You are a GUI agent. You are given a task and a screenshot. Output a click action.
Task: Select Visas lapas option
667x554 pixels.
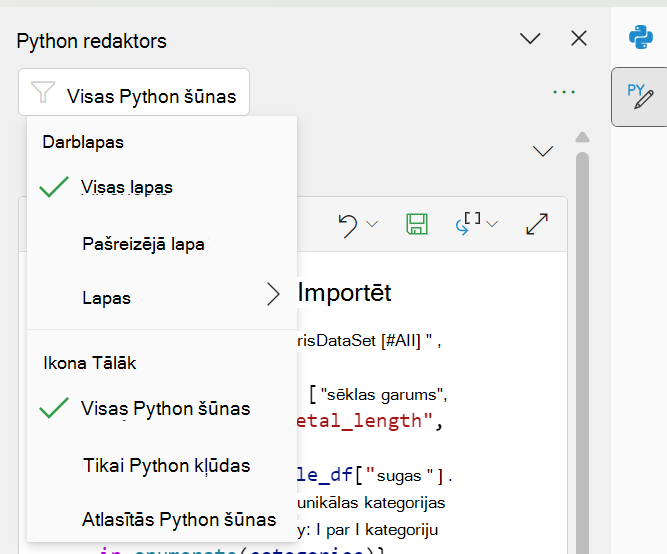click(x=162, y=187)
